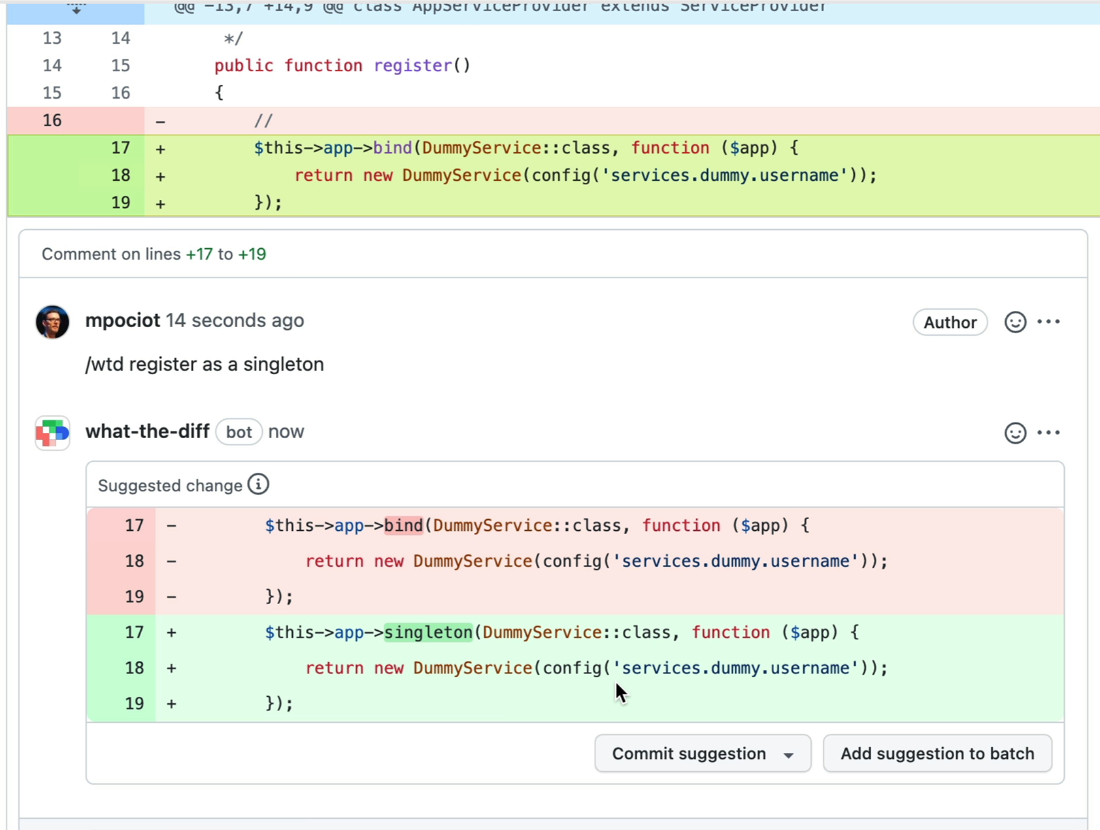Open mpociot username link
1100x830 pixels.
click(123, 321)
